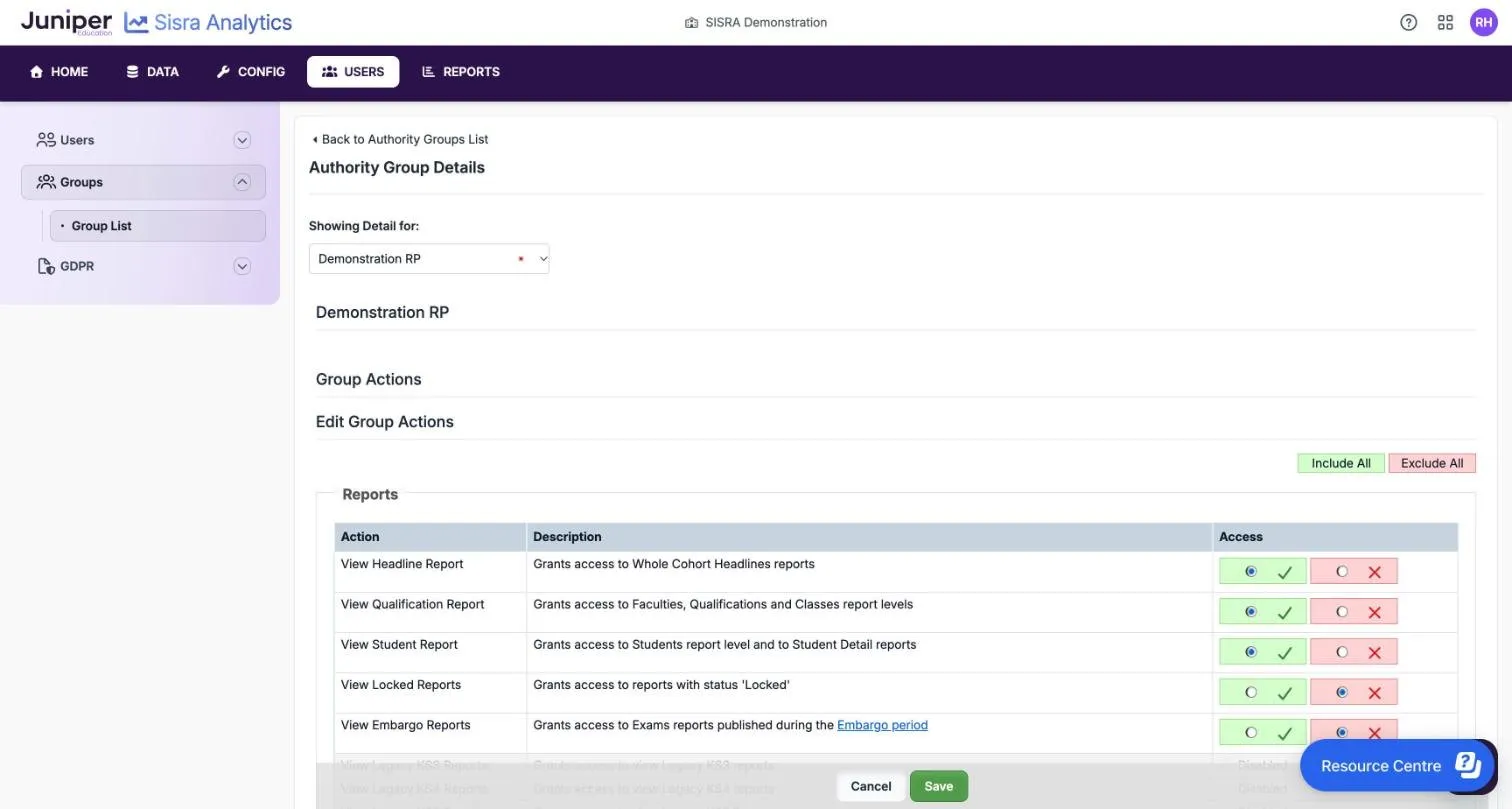Image resolution: width=1512 pixels, height=809 pixels.
Task: Click Exclude All button
Action: [x=1432, y=463]
